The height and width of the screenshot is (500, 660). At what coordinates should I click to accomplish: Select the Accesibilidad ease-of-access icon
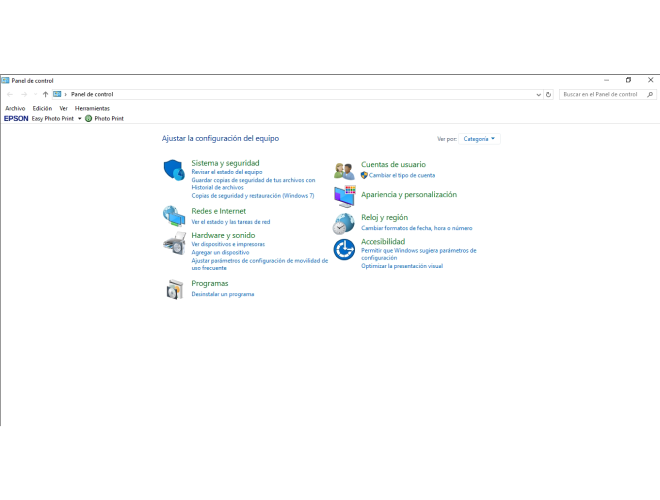click(344, 249)
